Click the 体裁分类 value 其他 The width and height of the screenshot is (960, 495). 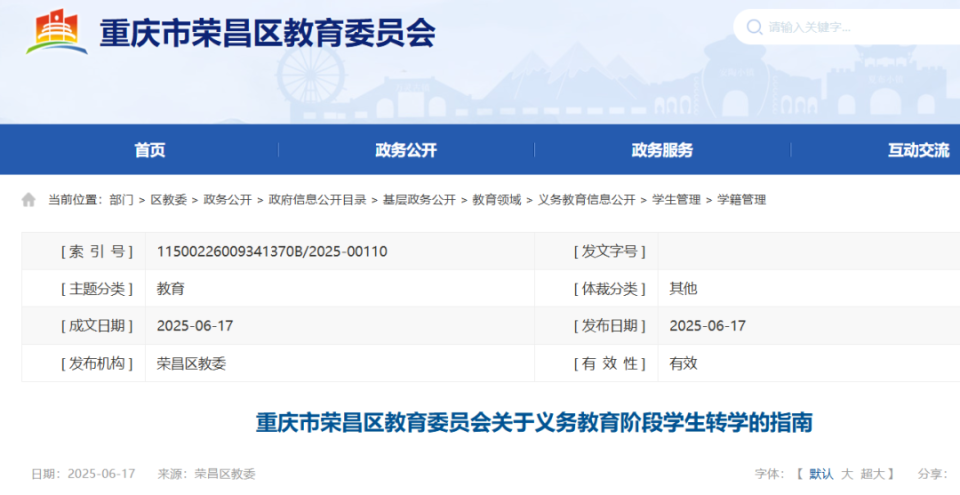tap(683, 289)
